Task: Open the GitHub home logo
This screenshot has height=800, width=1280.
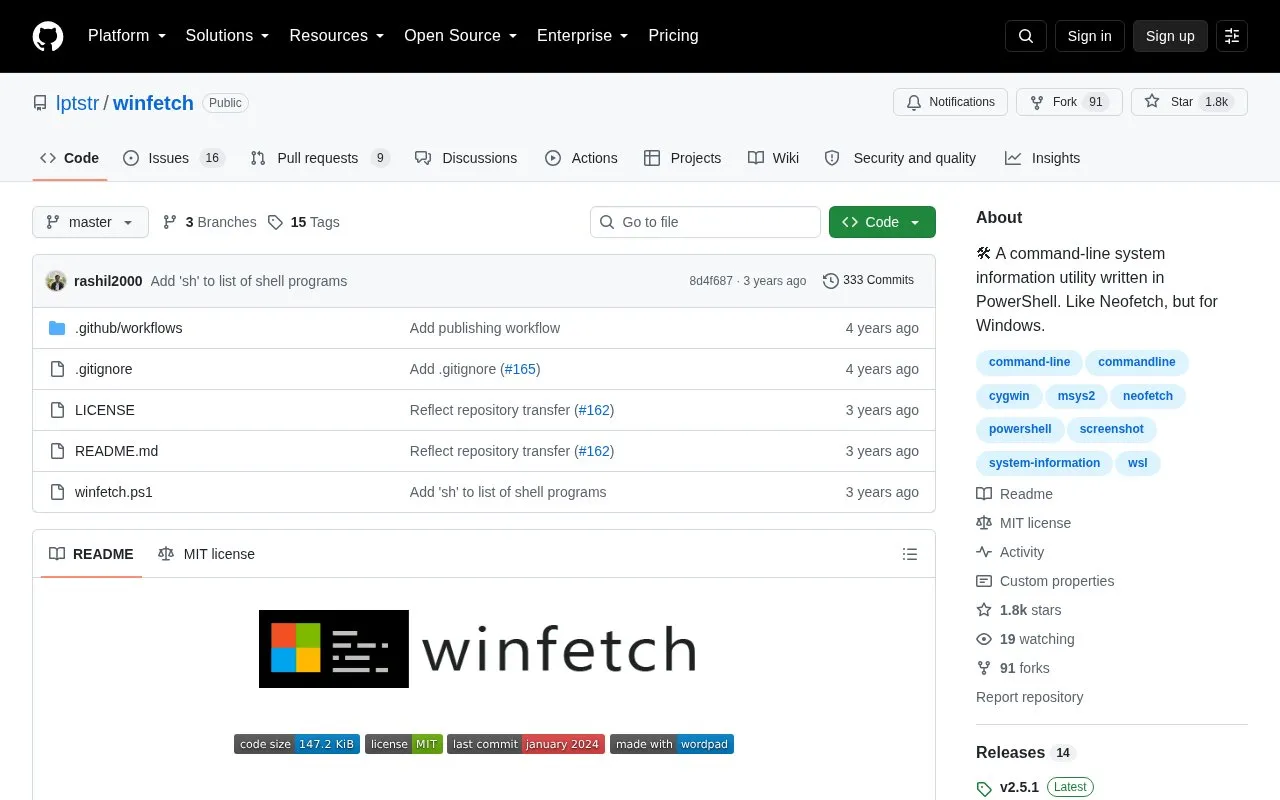Action: pyautogui.click(x=48, y=36)
